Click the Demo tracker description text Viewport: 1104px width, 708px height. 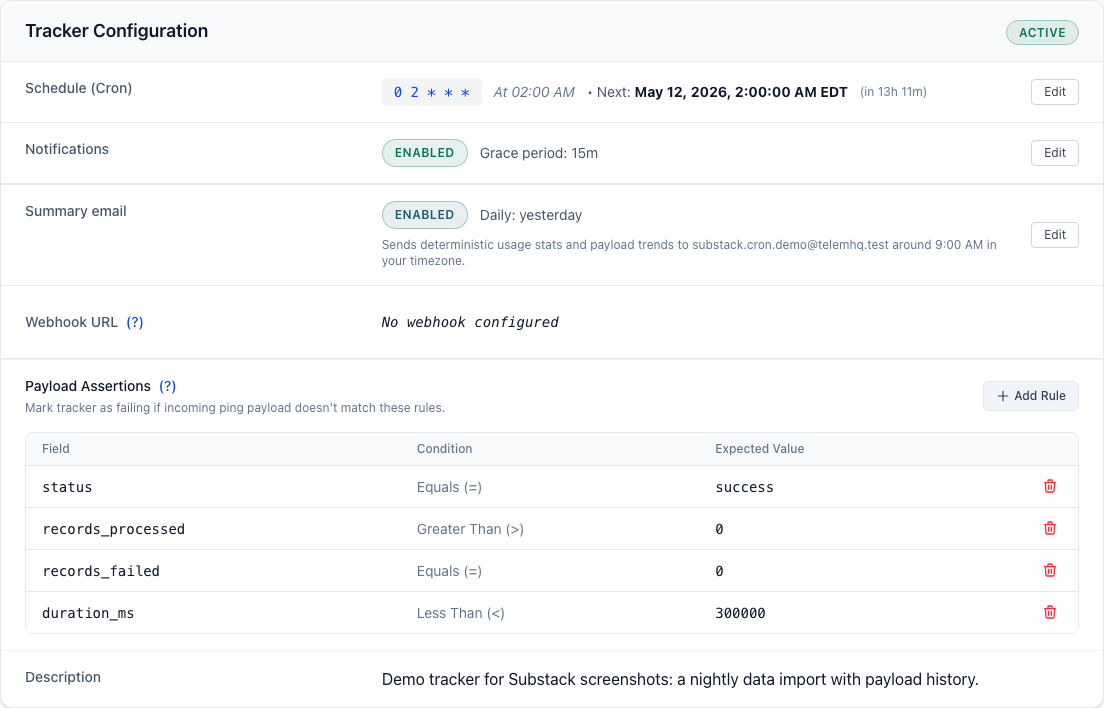click(680, 679)
